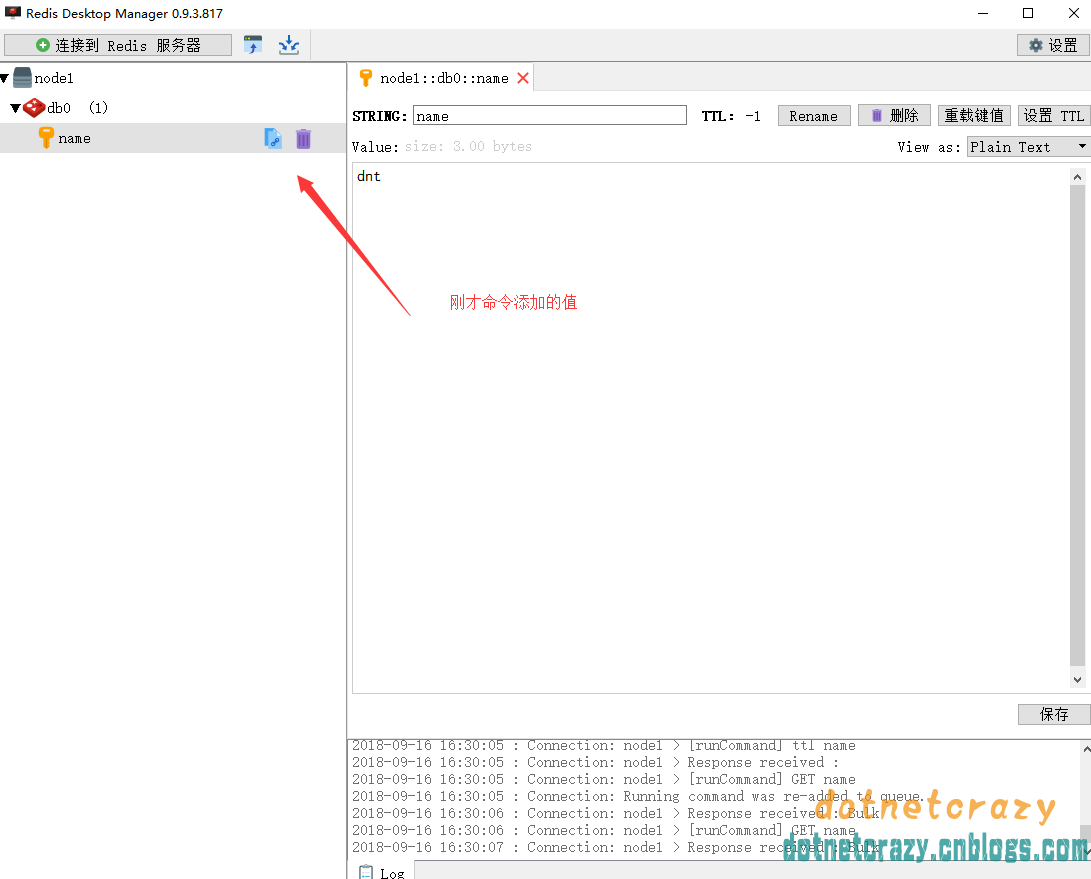Click value editor scroll down arrow
The width and height of the screenshot is (1091, 879).
[1077, 680]
